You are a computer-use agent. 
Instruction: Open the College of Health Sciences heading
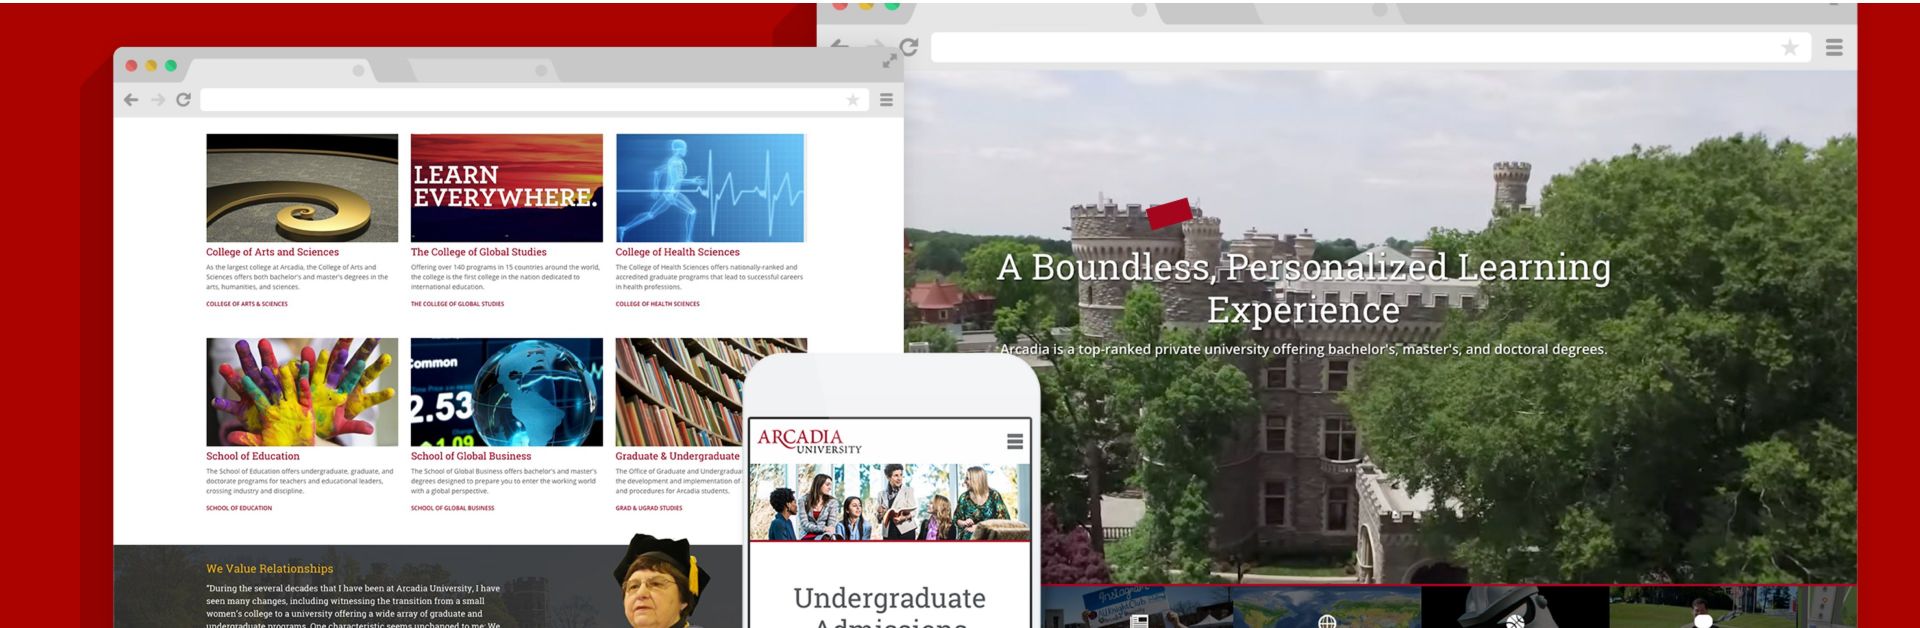coord(677,252)
